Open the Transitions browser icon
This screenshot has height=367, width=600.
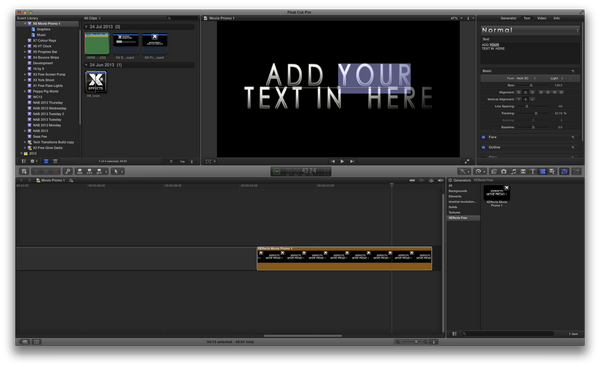[523, 171]
